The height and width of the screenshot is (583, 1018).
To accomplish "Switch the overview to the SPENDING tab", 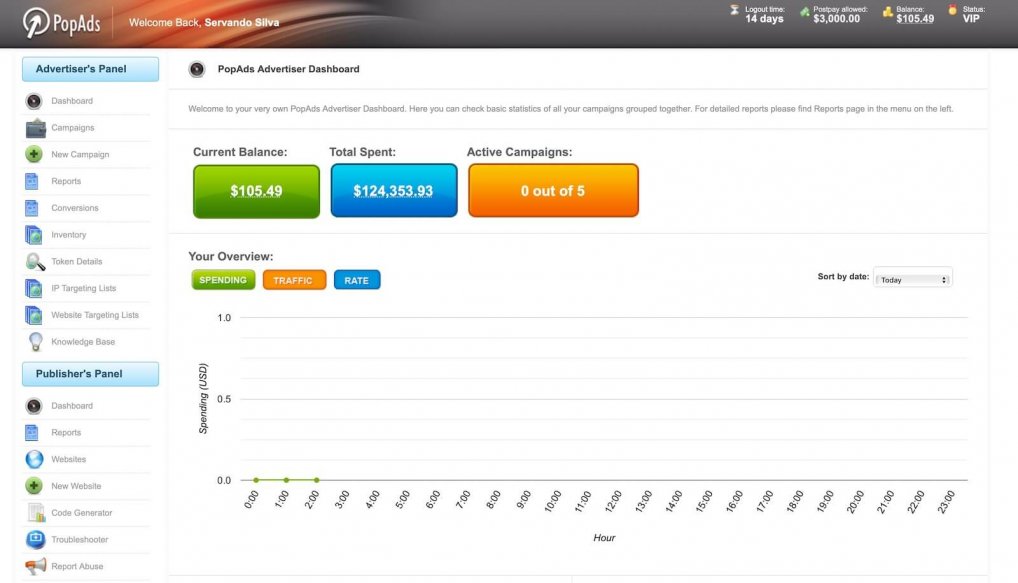I will point(223,280).
